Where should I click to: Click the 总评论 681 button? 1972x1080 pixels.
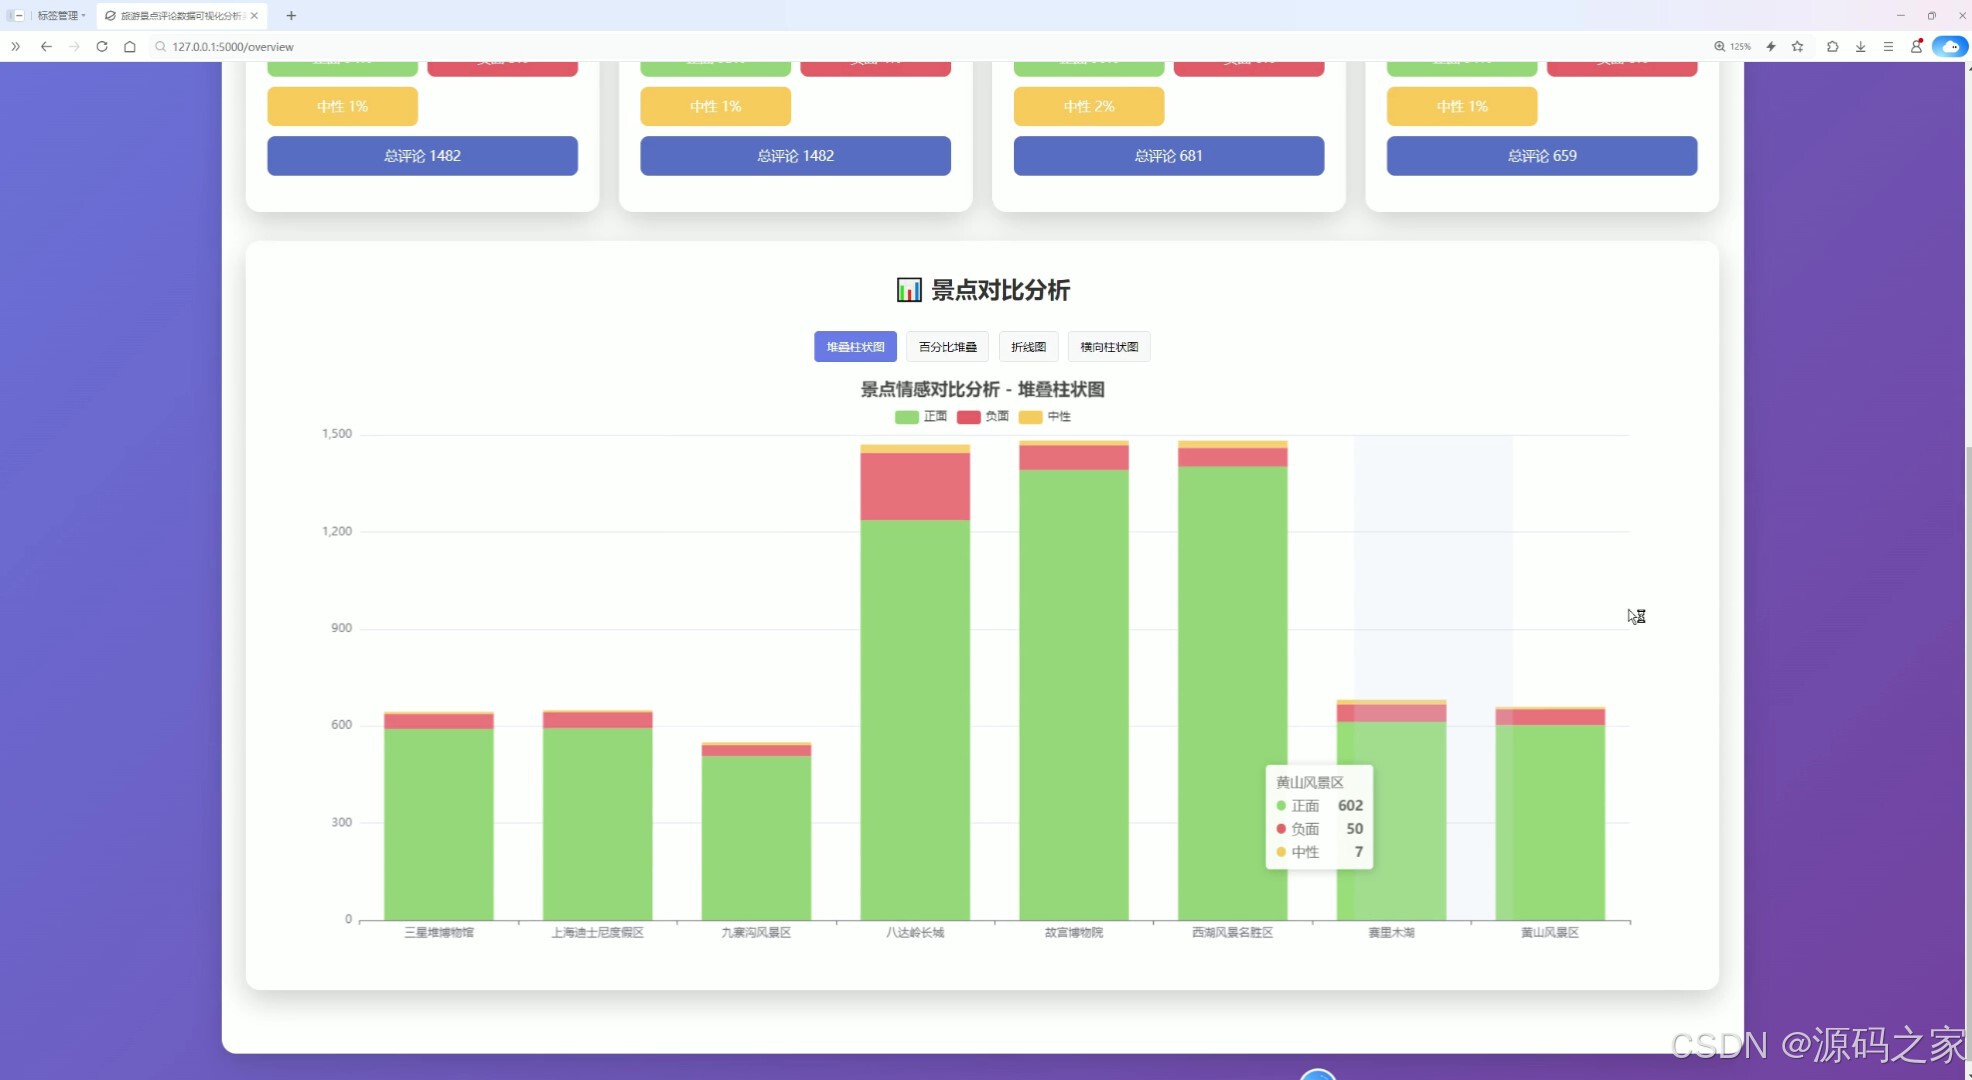click(x=1168, y=156)
